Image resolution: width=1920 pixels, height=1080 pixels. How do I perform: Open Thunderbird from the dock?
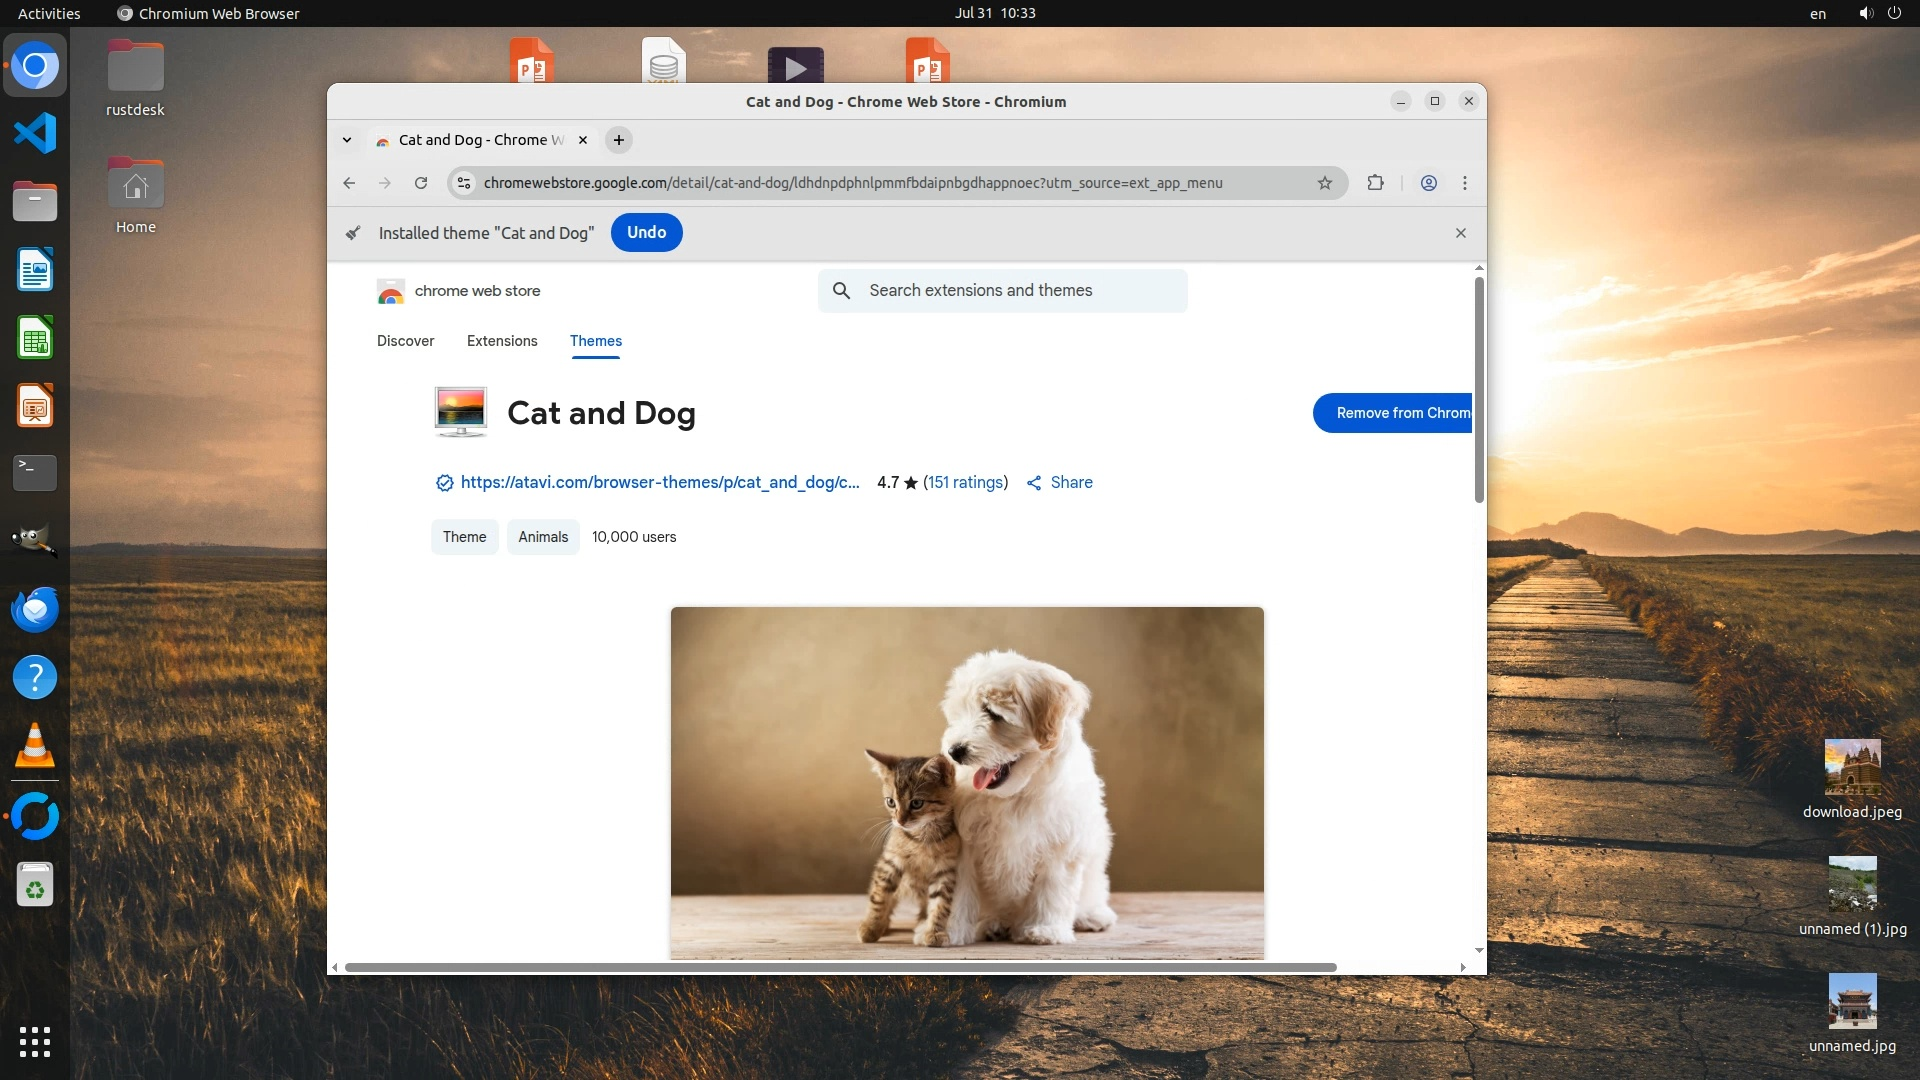pyautogui.click(x=35, y=609)
